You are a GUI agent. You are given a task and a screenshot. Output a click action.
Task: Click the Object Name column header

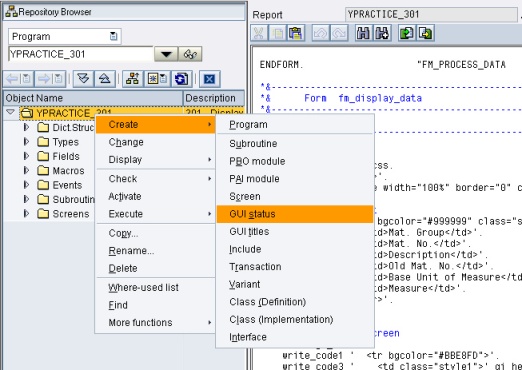[x=93, y=98]
